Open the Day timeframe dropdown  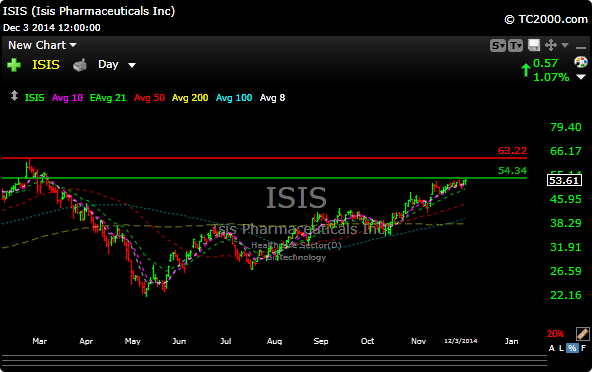tap(116, 65)
